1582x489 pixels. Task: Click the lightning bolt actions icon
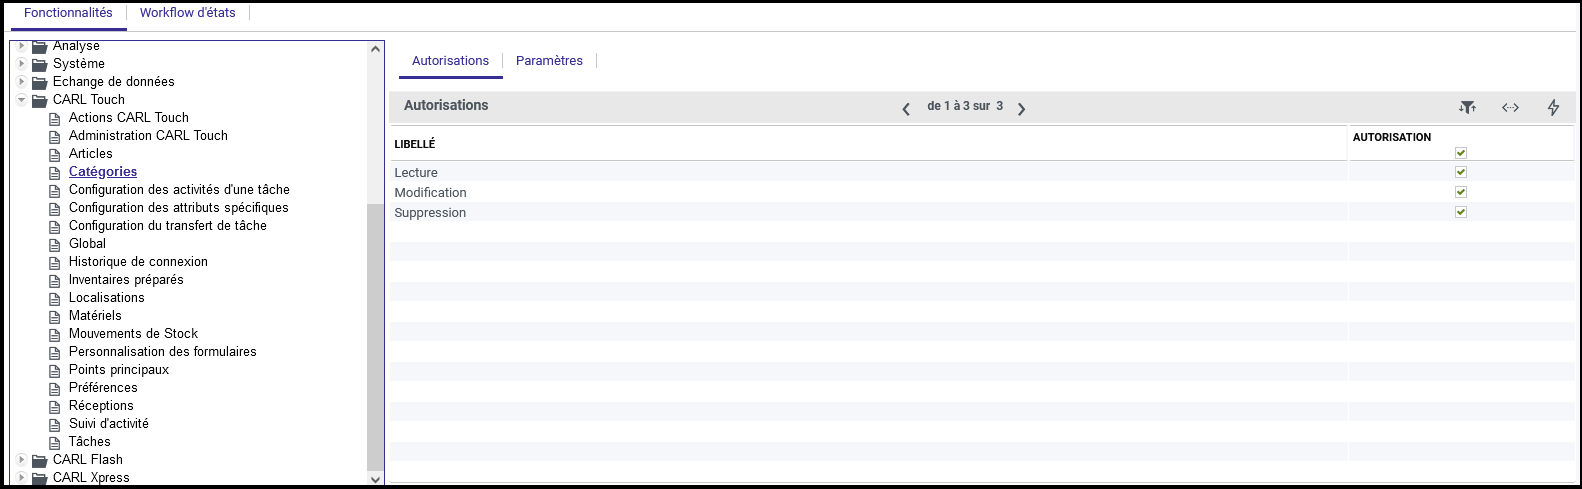pos(1553,107)
